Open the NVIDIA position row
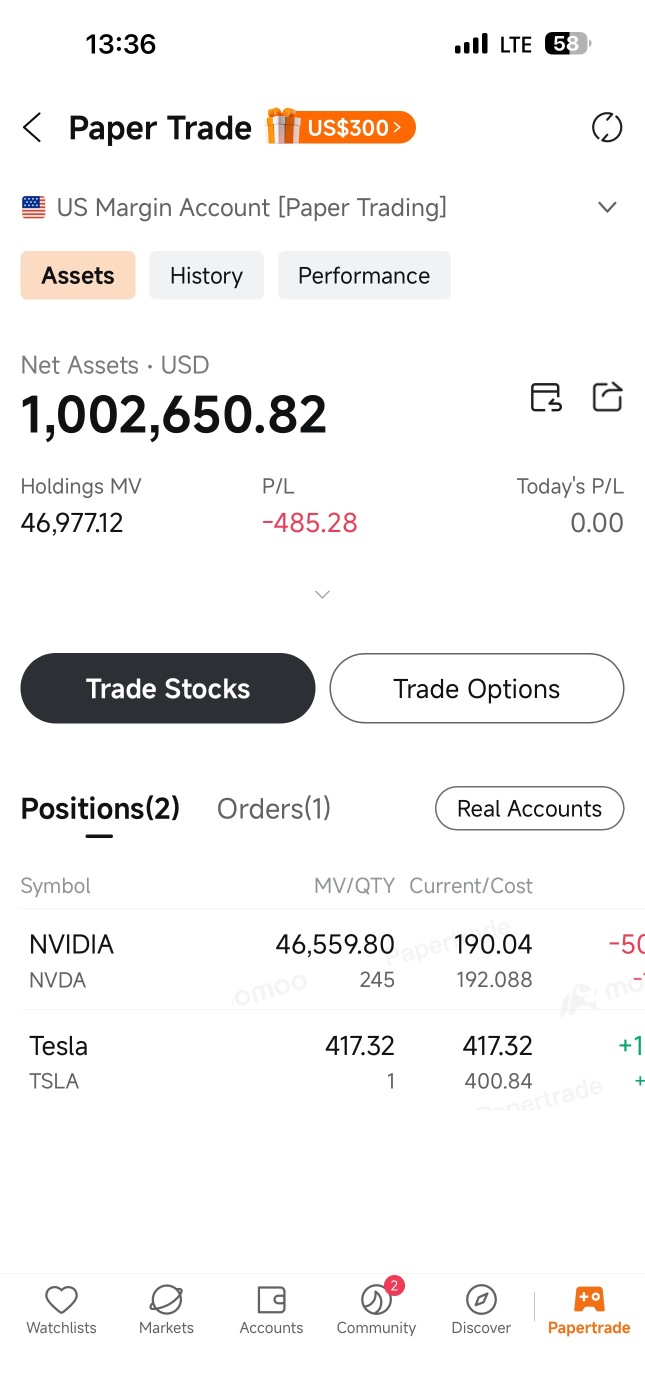The image size is (645, 1398). 322,960
